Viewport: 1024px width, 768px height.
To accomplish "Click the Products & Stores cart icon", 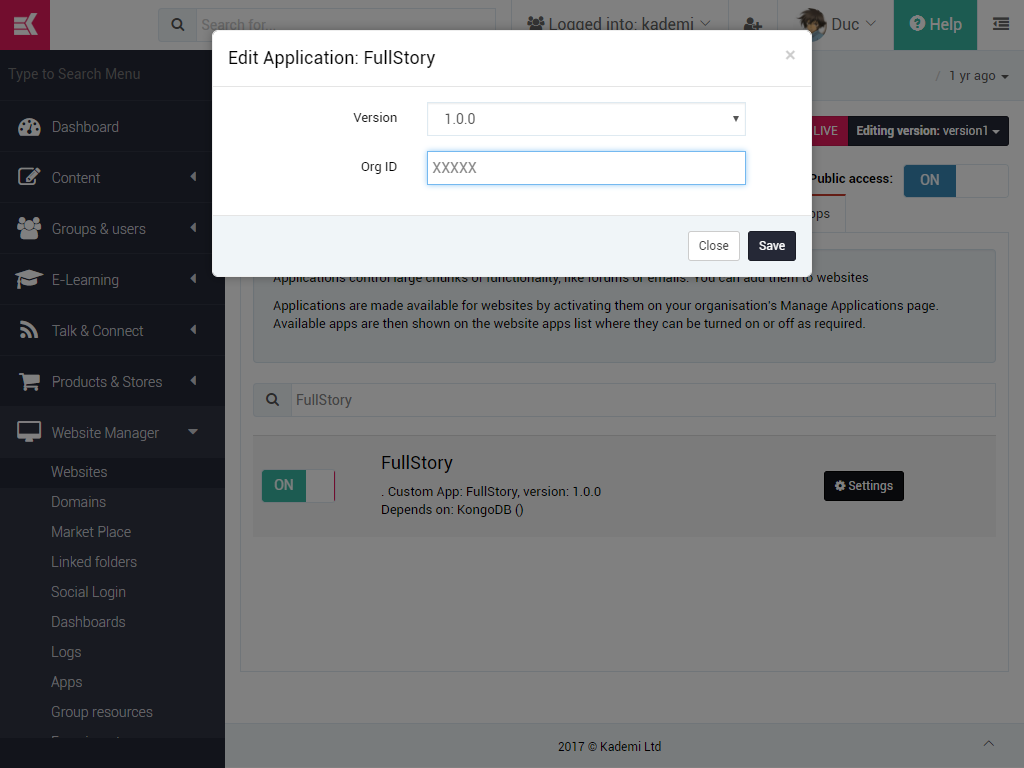I will click(x=29, y=381).
